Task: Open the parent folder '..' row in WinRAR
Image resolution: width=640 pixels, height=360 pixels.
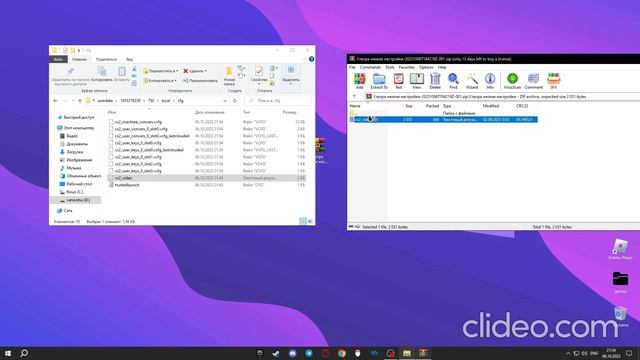Action: (x=443, y=113)
